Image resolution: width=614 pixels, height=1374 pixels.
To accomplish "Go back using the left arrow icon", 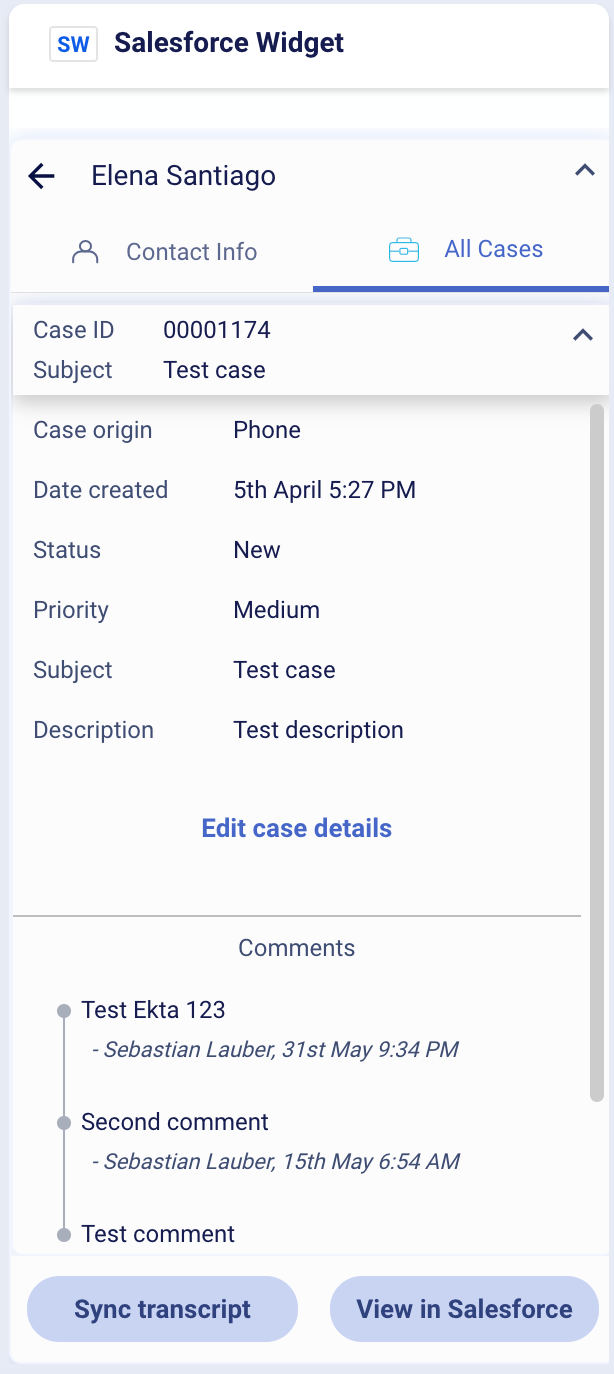I will (41, 177).
